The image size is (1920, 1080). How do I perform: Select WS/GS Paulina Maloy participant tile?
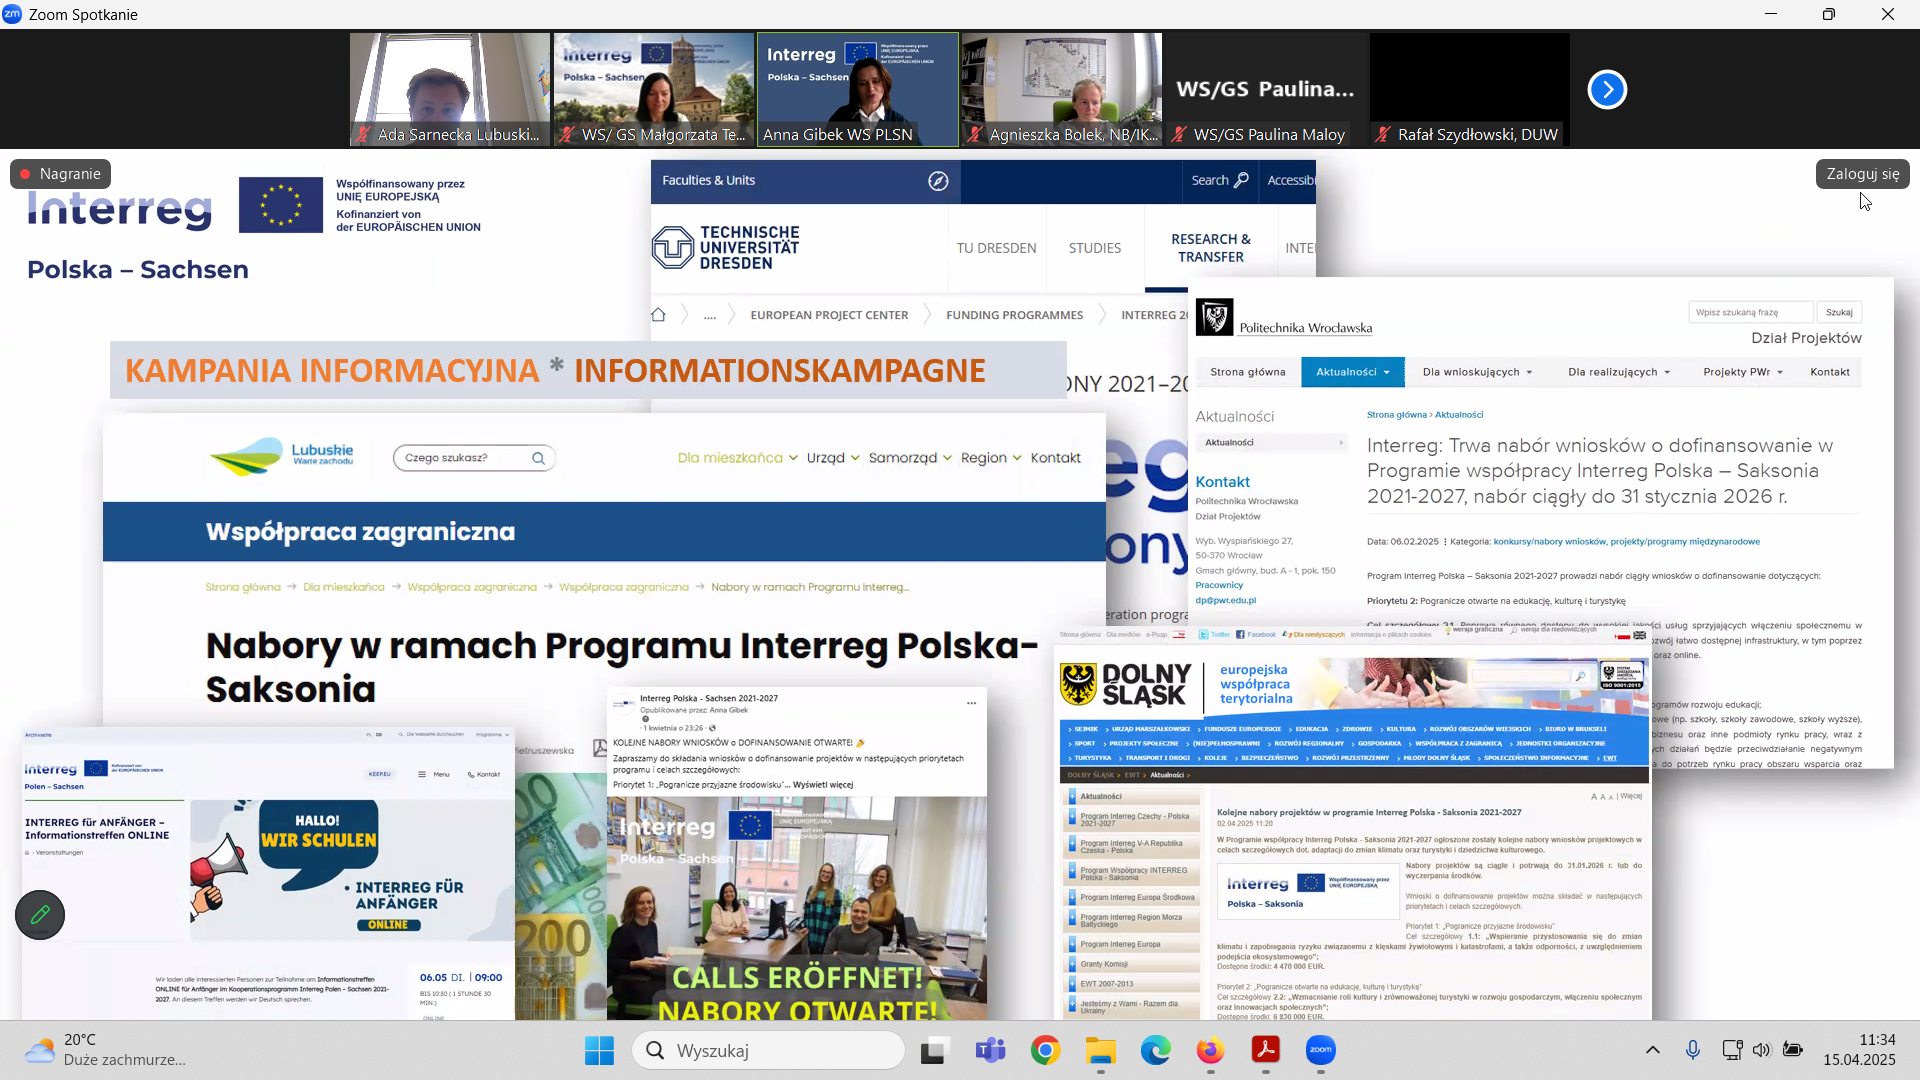1266,90
